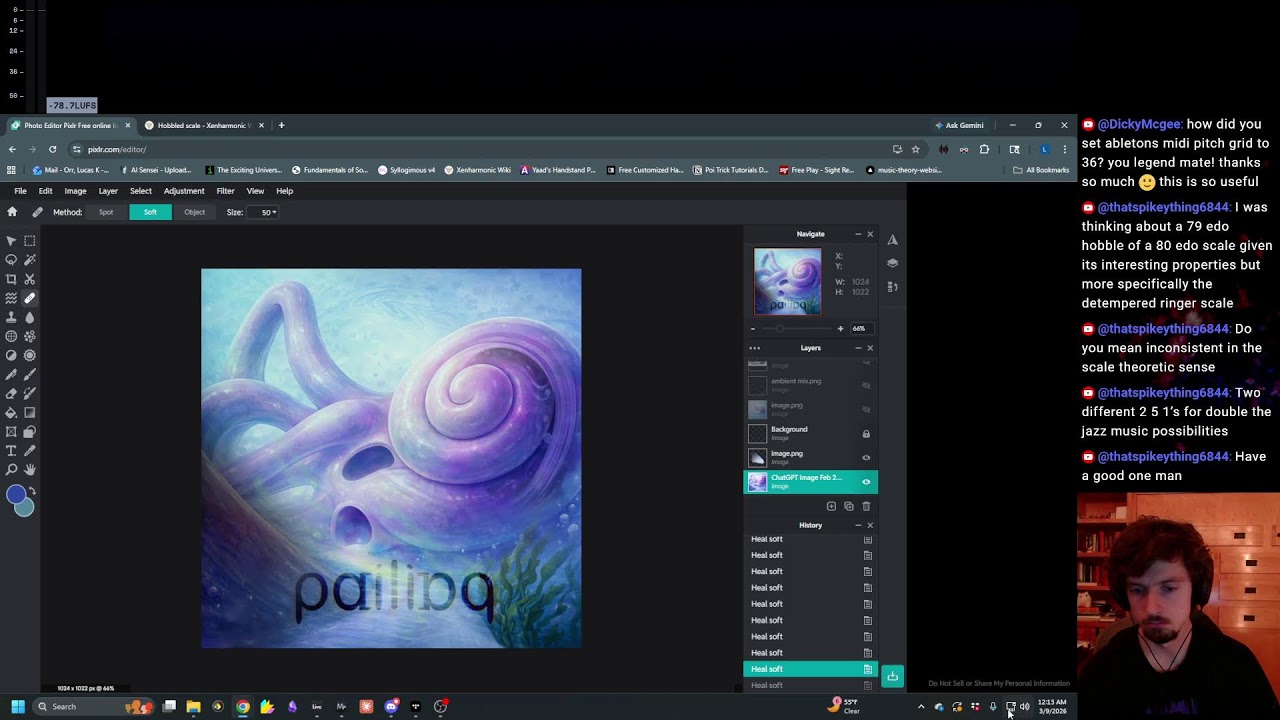Select the Heal bandage tool
This screenshot has height=720, width=1280.
[30, 298]
